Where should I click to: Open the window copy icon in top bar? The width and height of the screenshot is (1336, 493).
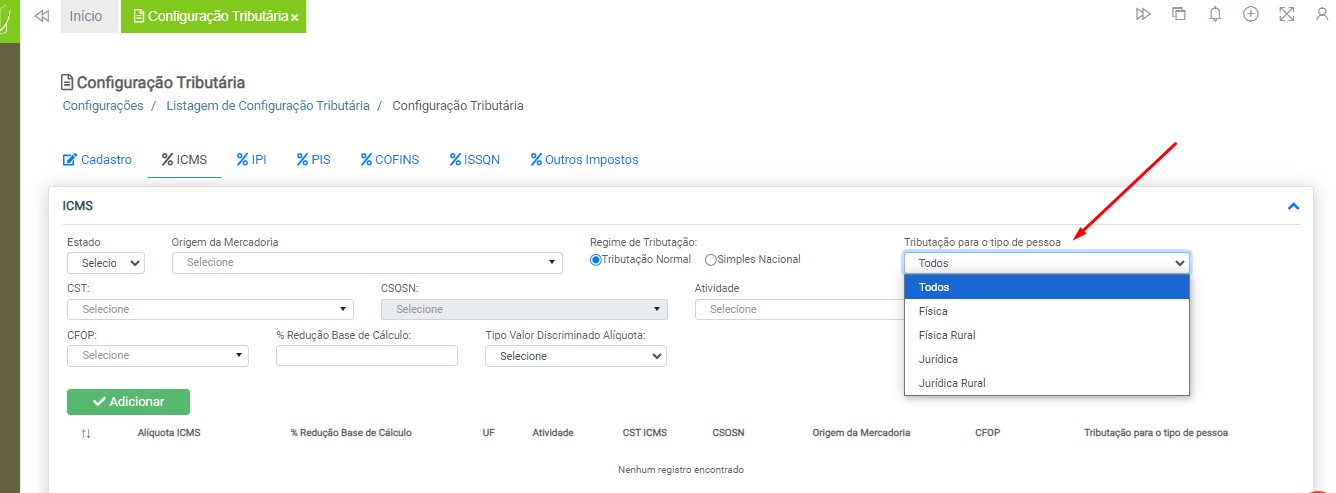pyautogui.click(x=1179, y=14)
